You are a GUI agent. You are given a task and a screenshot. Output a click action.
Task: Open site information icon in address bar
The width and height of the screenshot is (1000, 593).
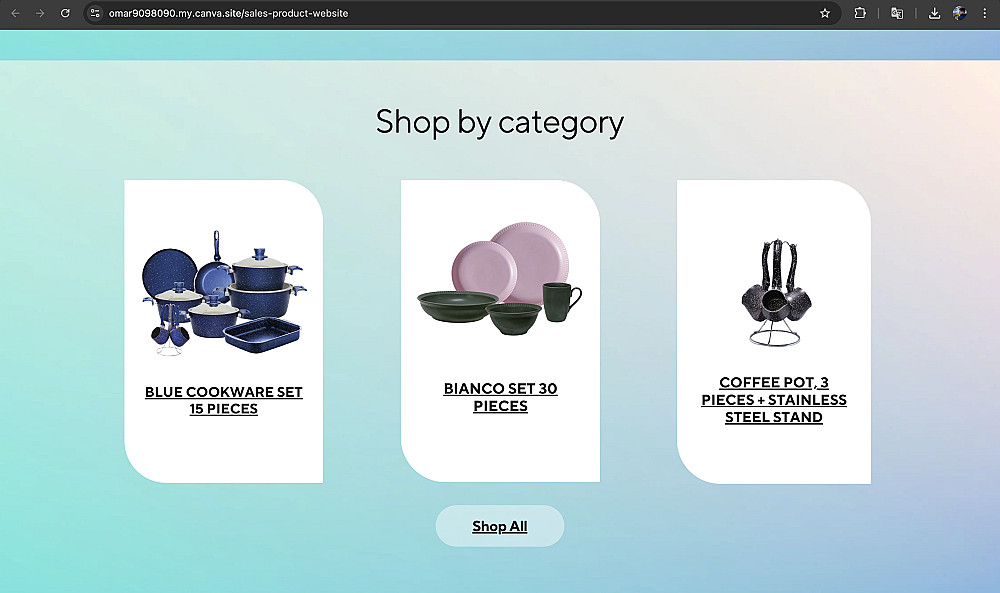point(95,13)
